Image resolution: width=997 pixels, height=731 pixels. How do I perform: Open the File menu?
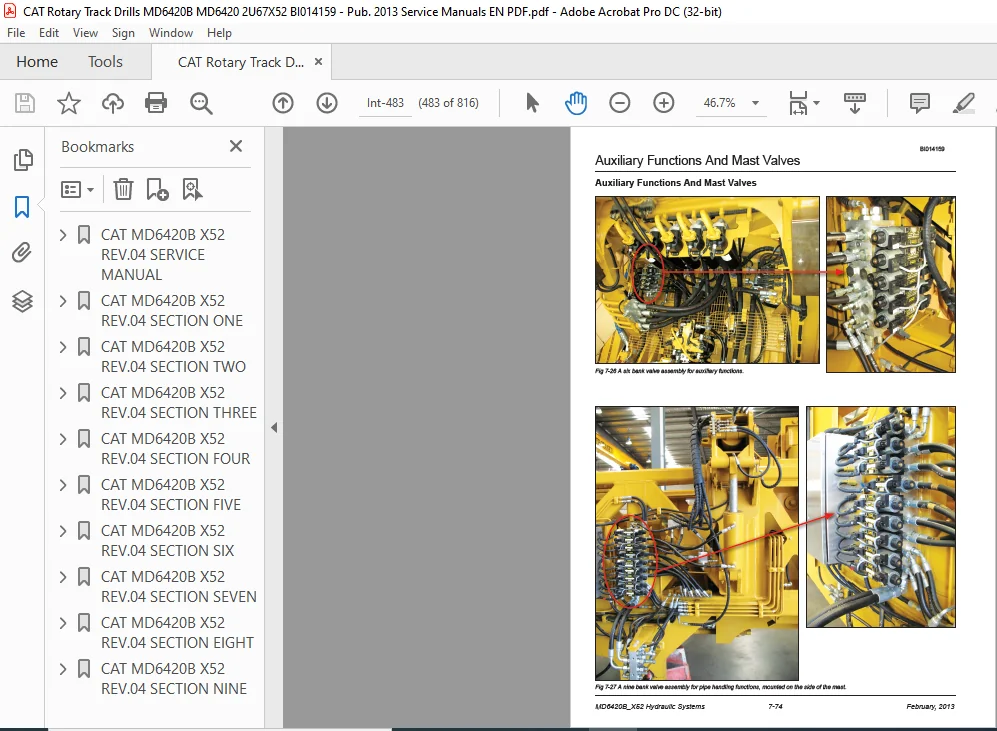click(x=16, y=33)
